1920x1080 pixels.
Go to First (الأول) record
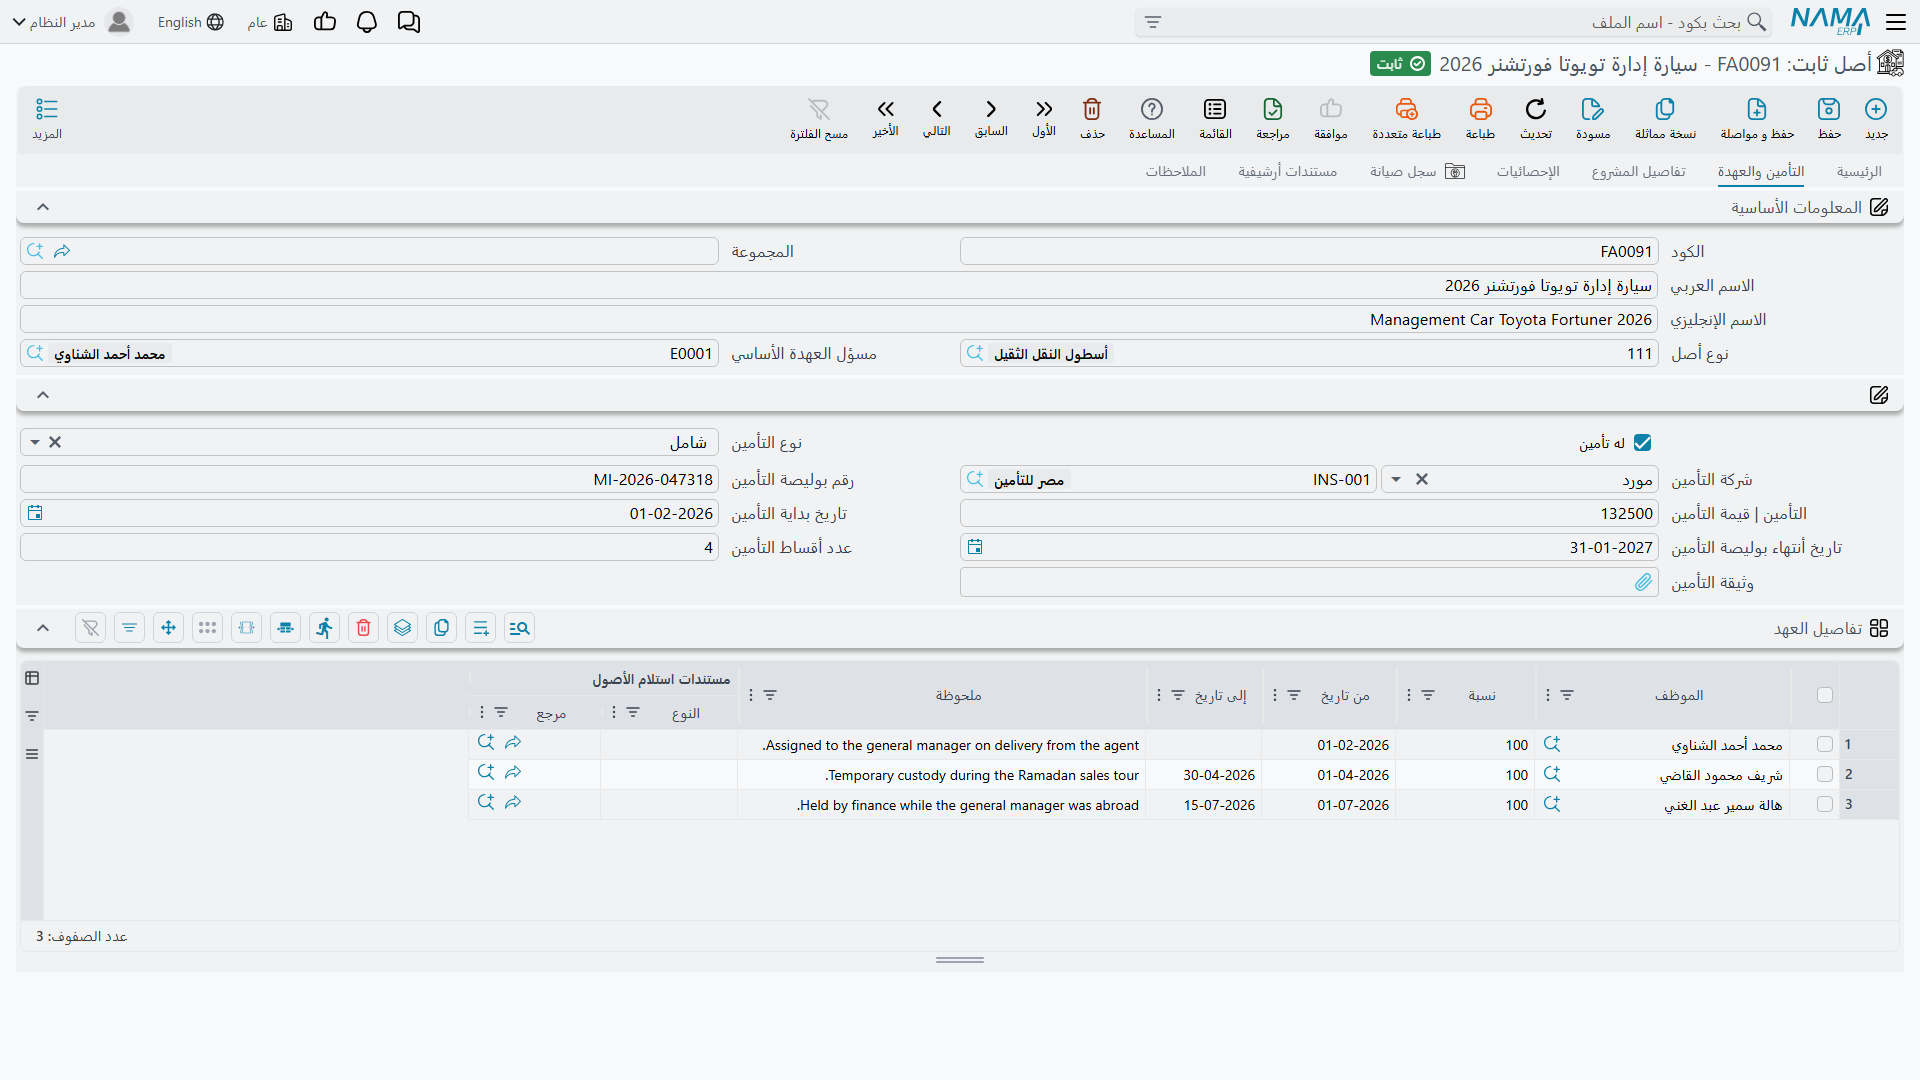[1044, 109]
